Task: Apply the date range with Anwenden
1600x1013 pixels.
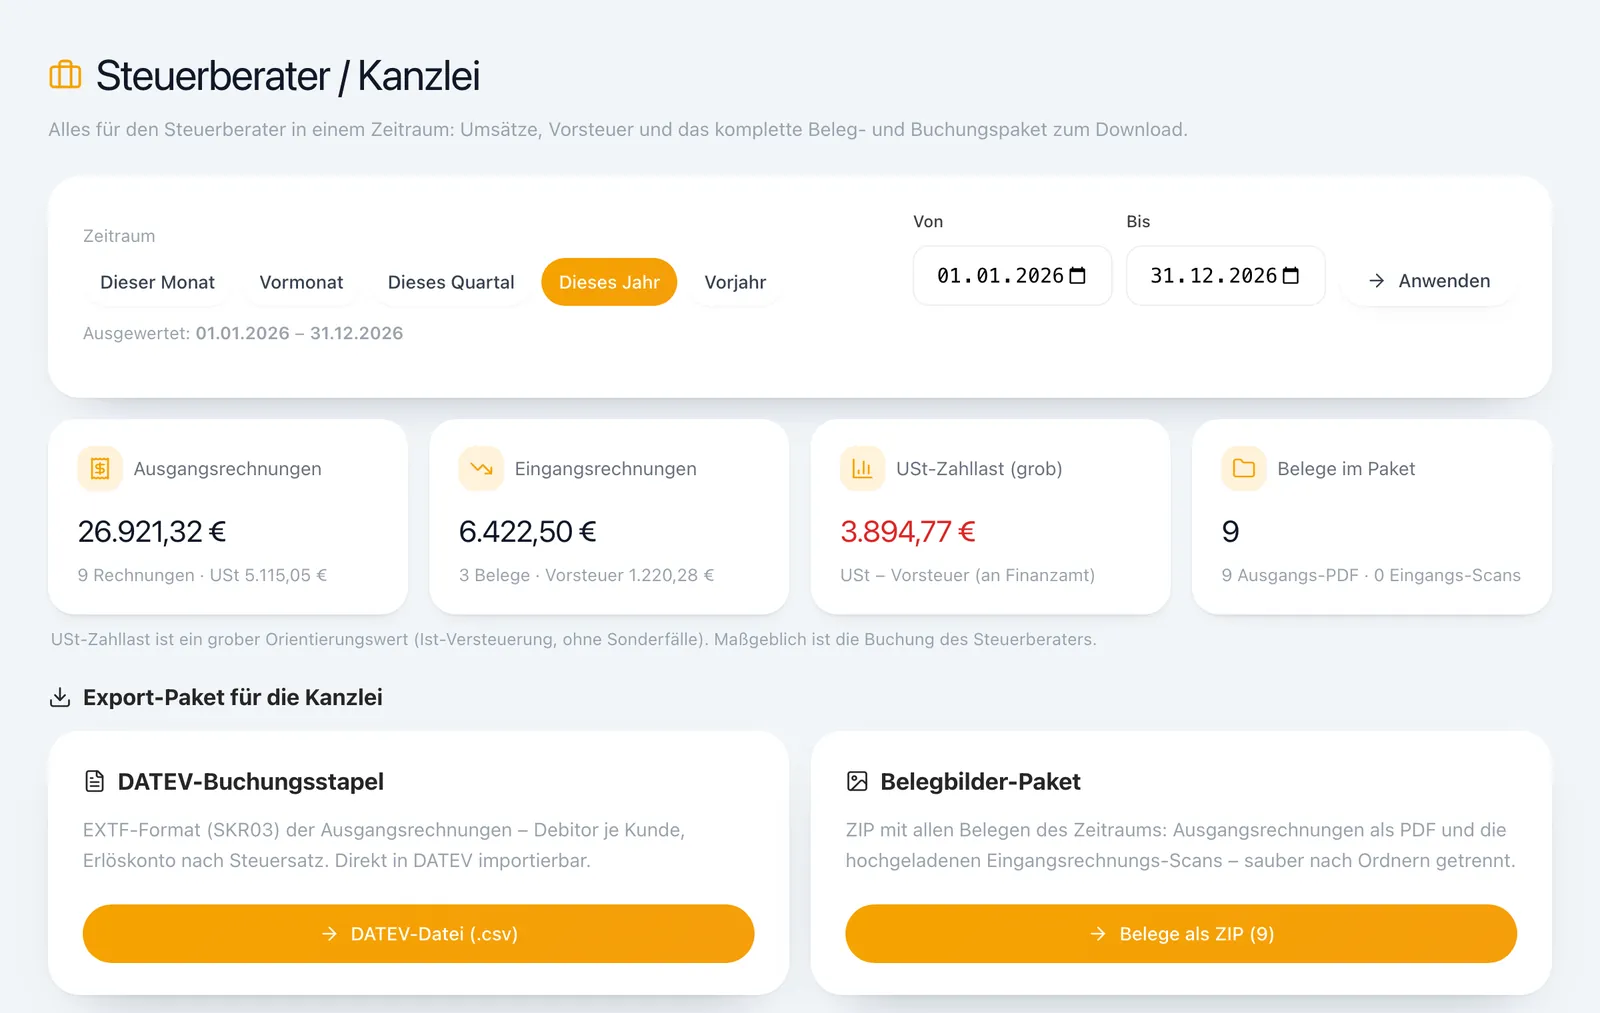Action: point(1429,281)
